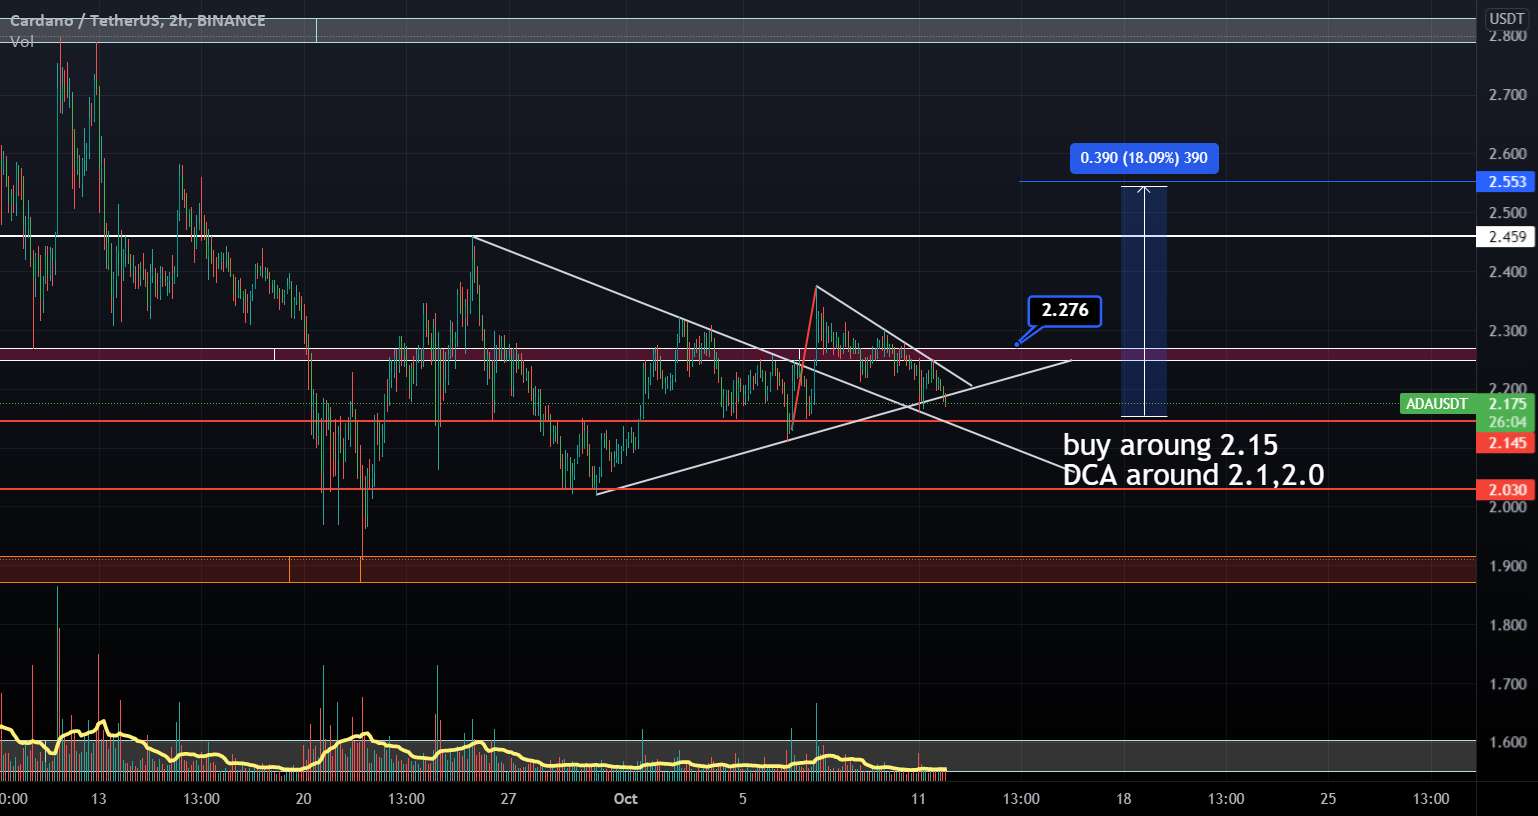The height and width of the screenshot is (816, 1538).
Task: Click the 20 date on time axis
Action: point(304,799)
